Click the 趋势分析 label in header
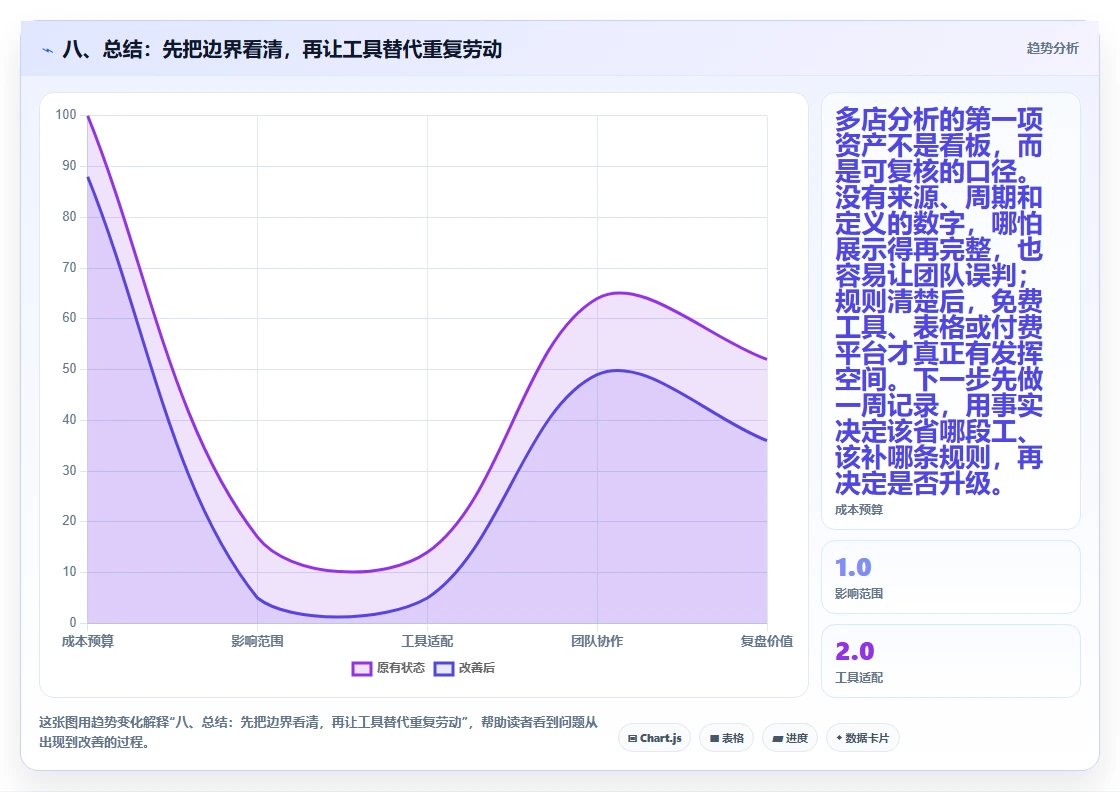 pyautogui.click(x=1052, y=49)
